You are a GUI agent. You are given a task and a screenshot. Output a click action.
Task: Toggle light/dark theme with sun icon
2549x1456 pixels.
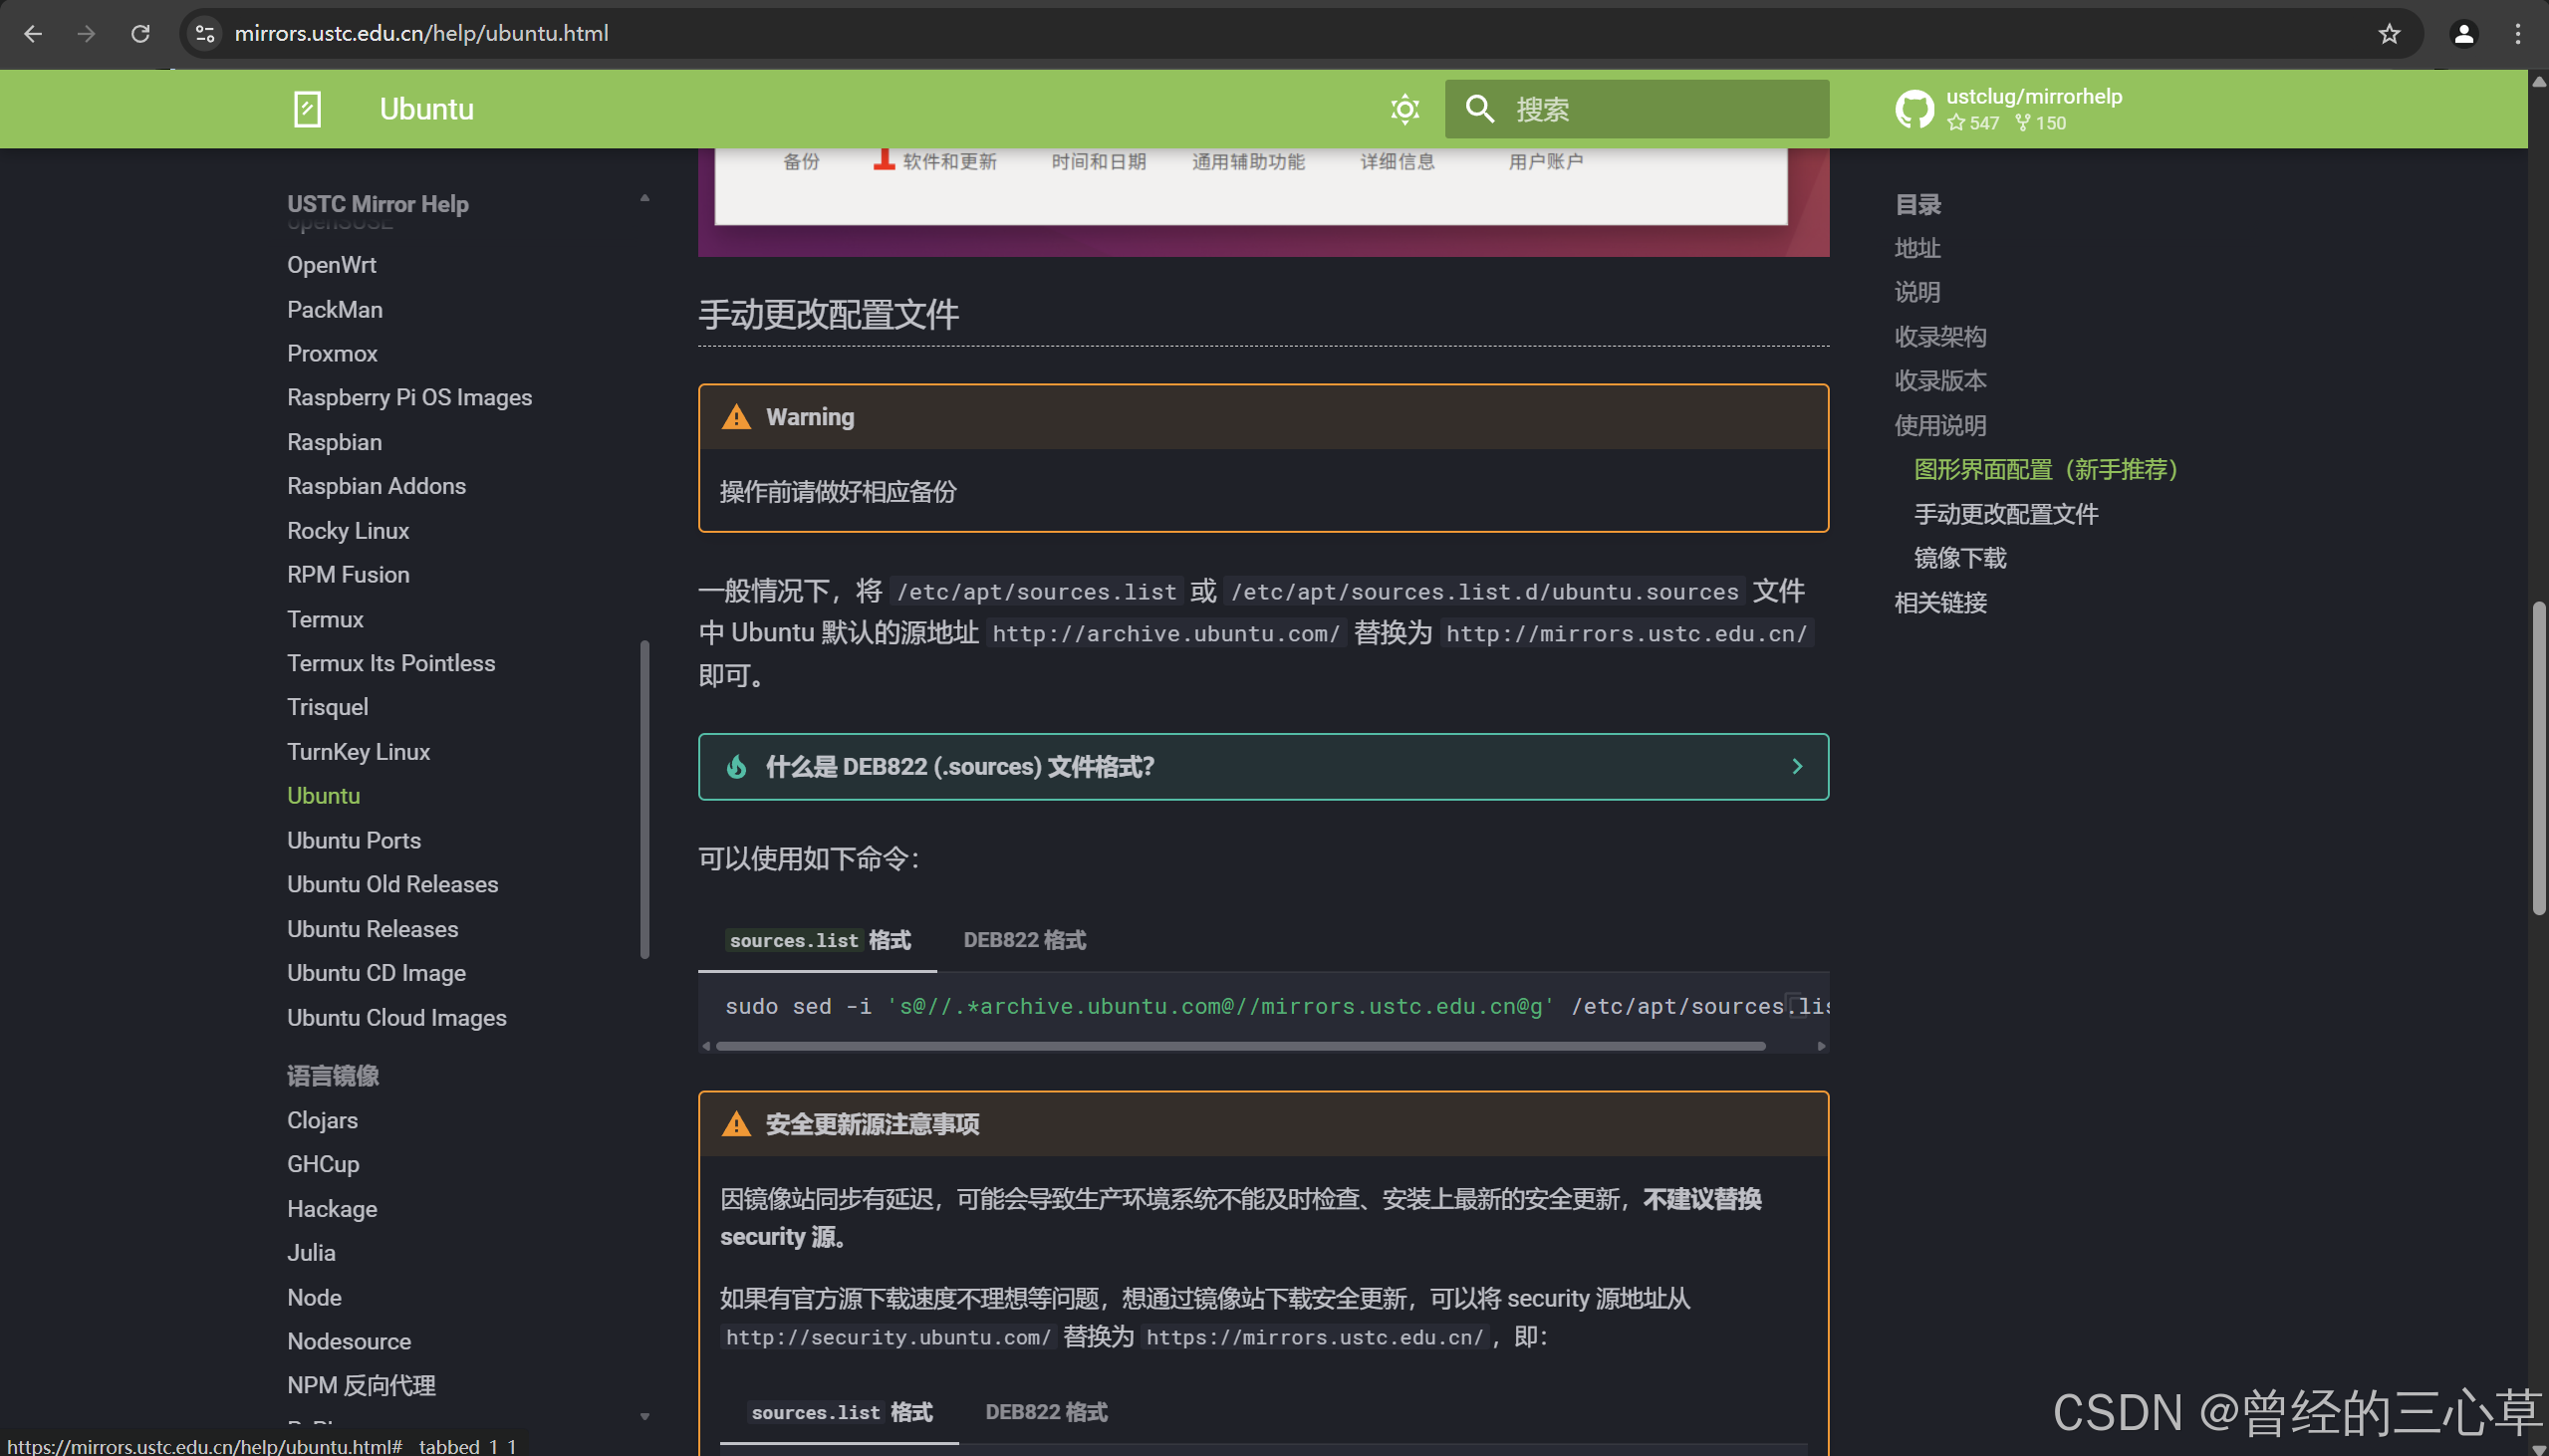coord(1404,109)
